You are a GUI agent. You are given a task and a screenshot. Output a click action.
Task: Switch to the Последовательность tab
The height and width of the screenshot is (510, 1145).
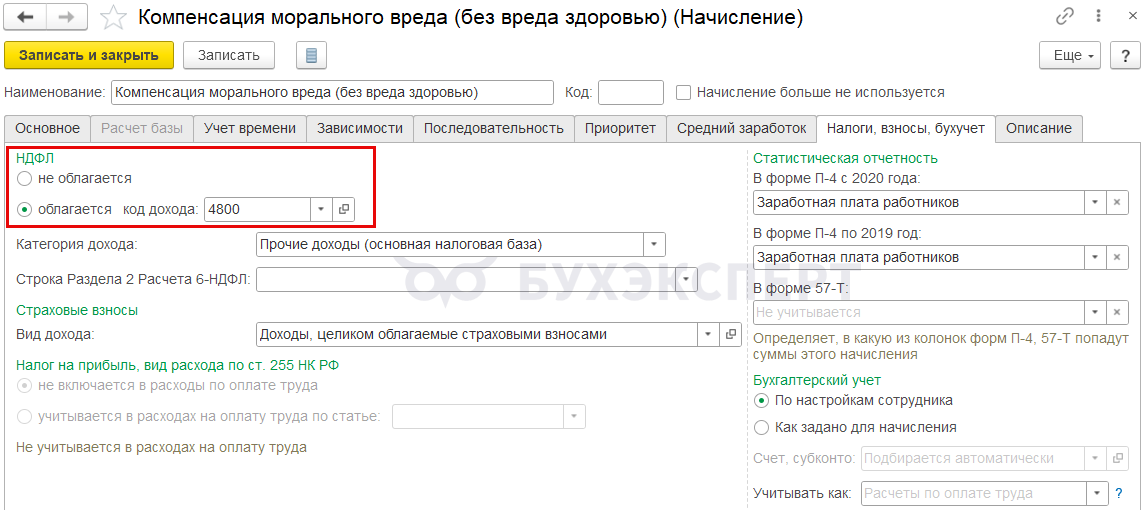pos(494,129)
